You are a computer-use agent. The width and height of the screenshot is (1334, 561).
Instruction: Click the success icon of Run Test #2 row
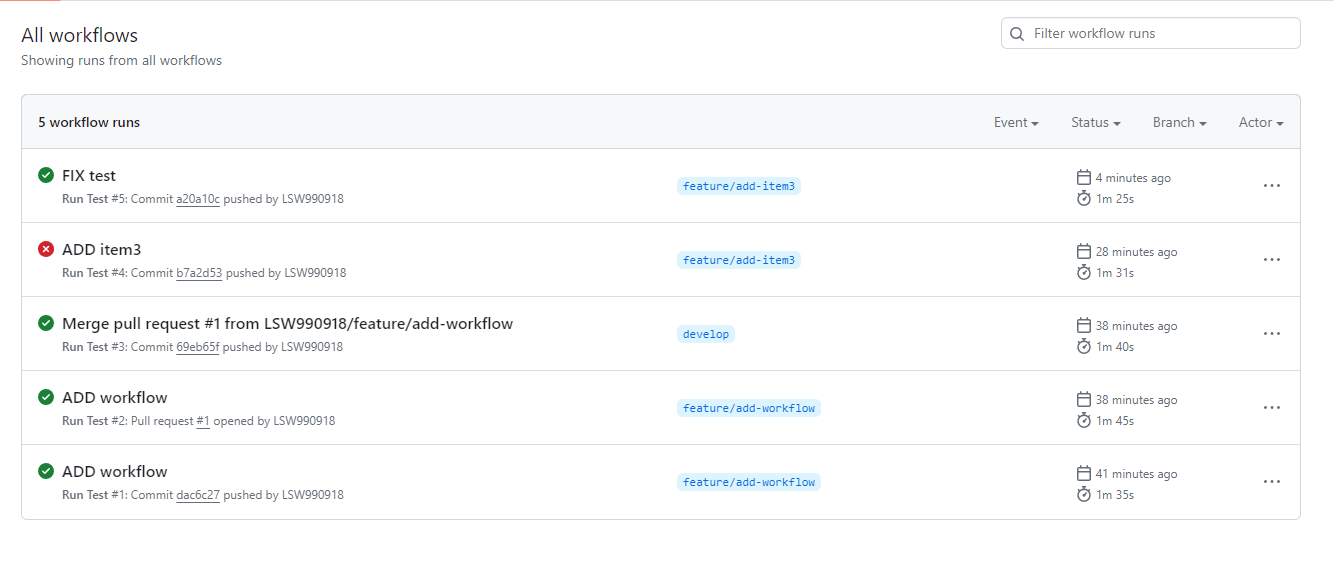click(46, 397)
